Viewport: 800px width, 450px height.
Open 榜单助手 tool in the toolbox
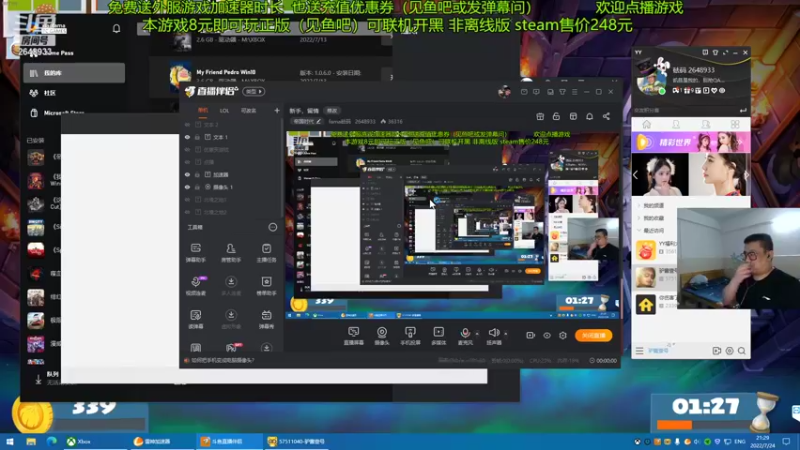266,286
